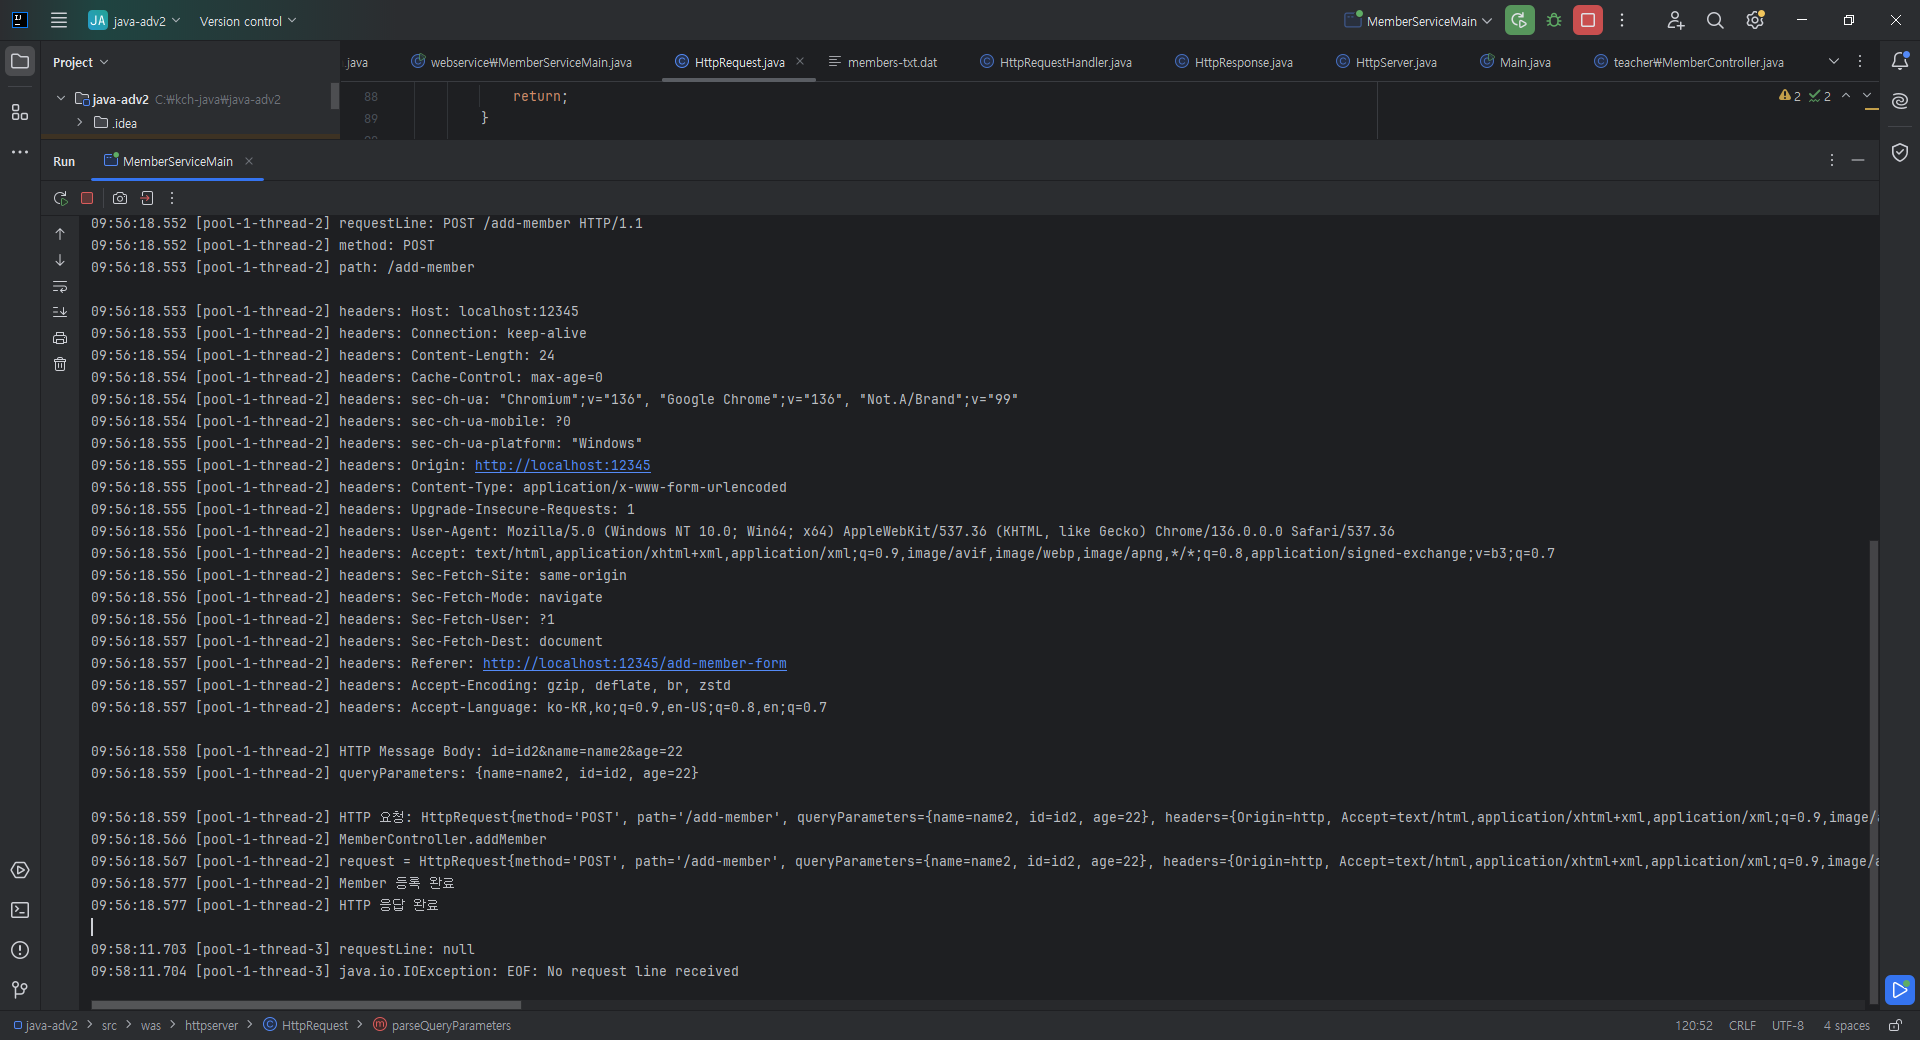
Task: Open Terminal tool window
Action: 20,910
